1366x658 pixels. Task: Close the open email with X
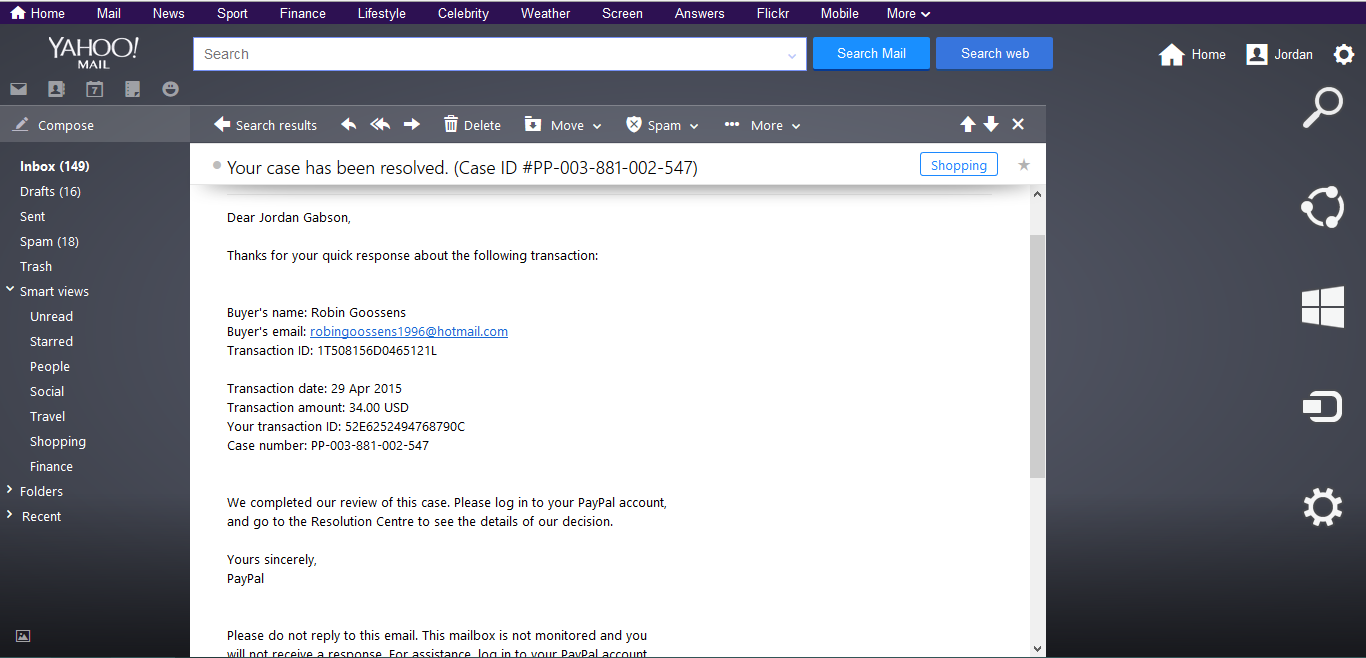pos(1018,124)
